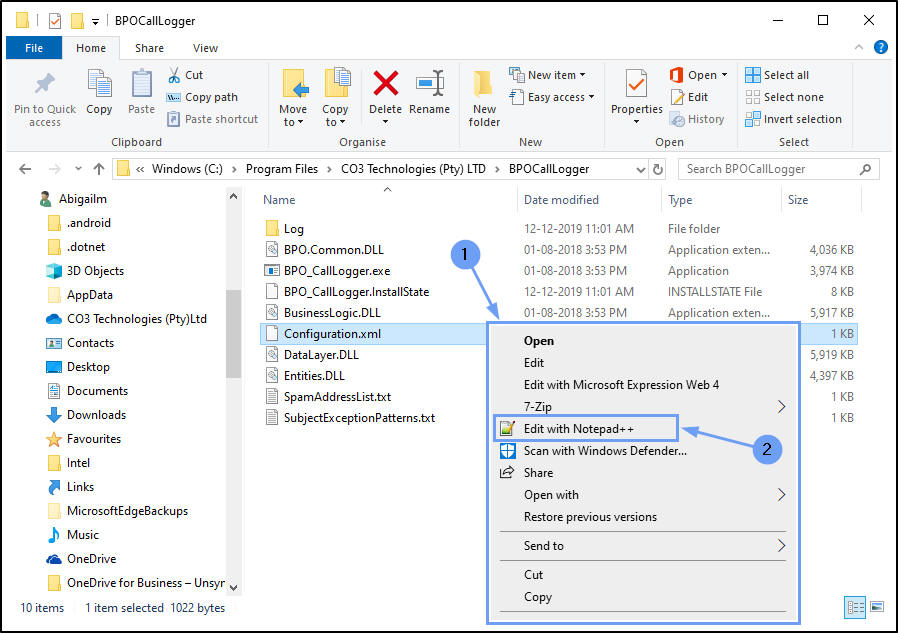This screenshot has width=898, height=633.
Task: Switch to large icons view
Action: [877, 606]
